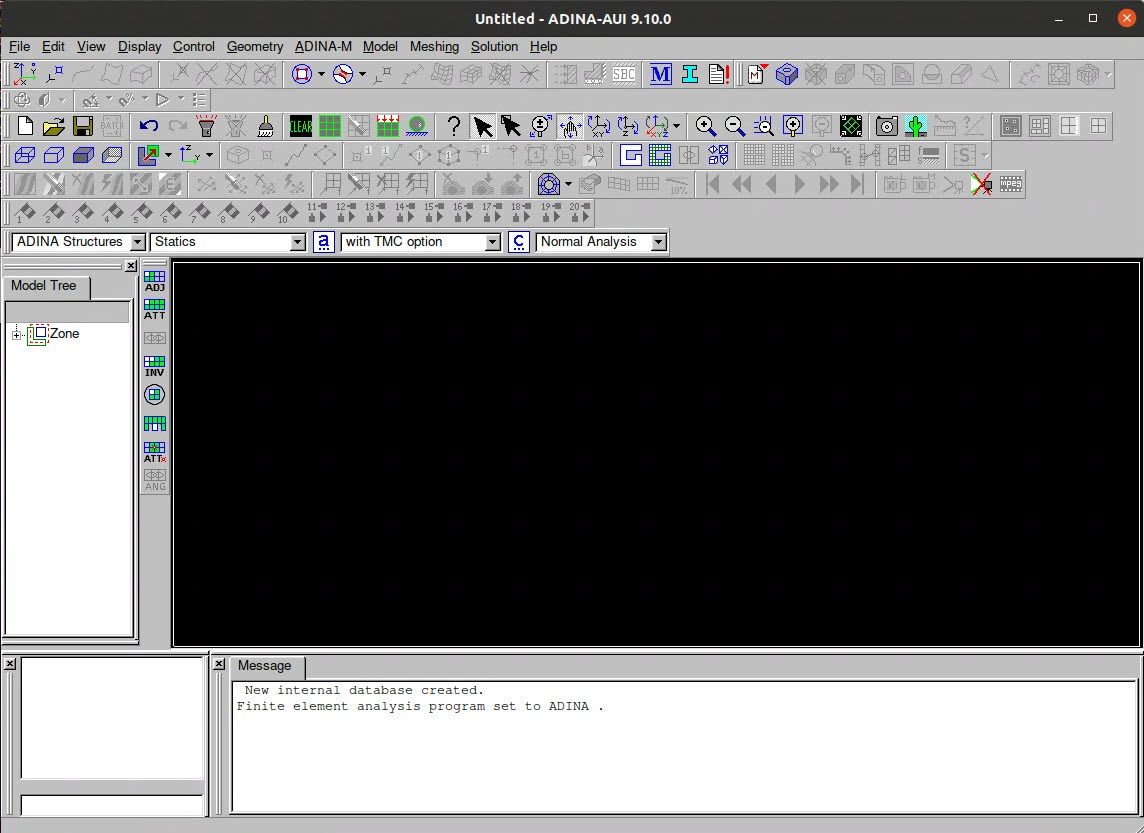Save animation as MPEG movie
The height and width of the screenshot is (833, 1144).
click(1010, 184)
